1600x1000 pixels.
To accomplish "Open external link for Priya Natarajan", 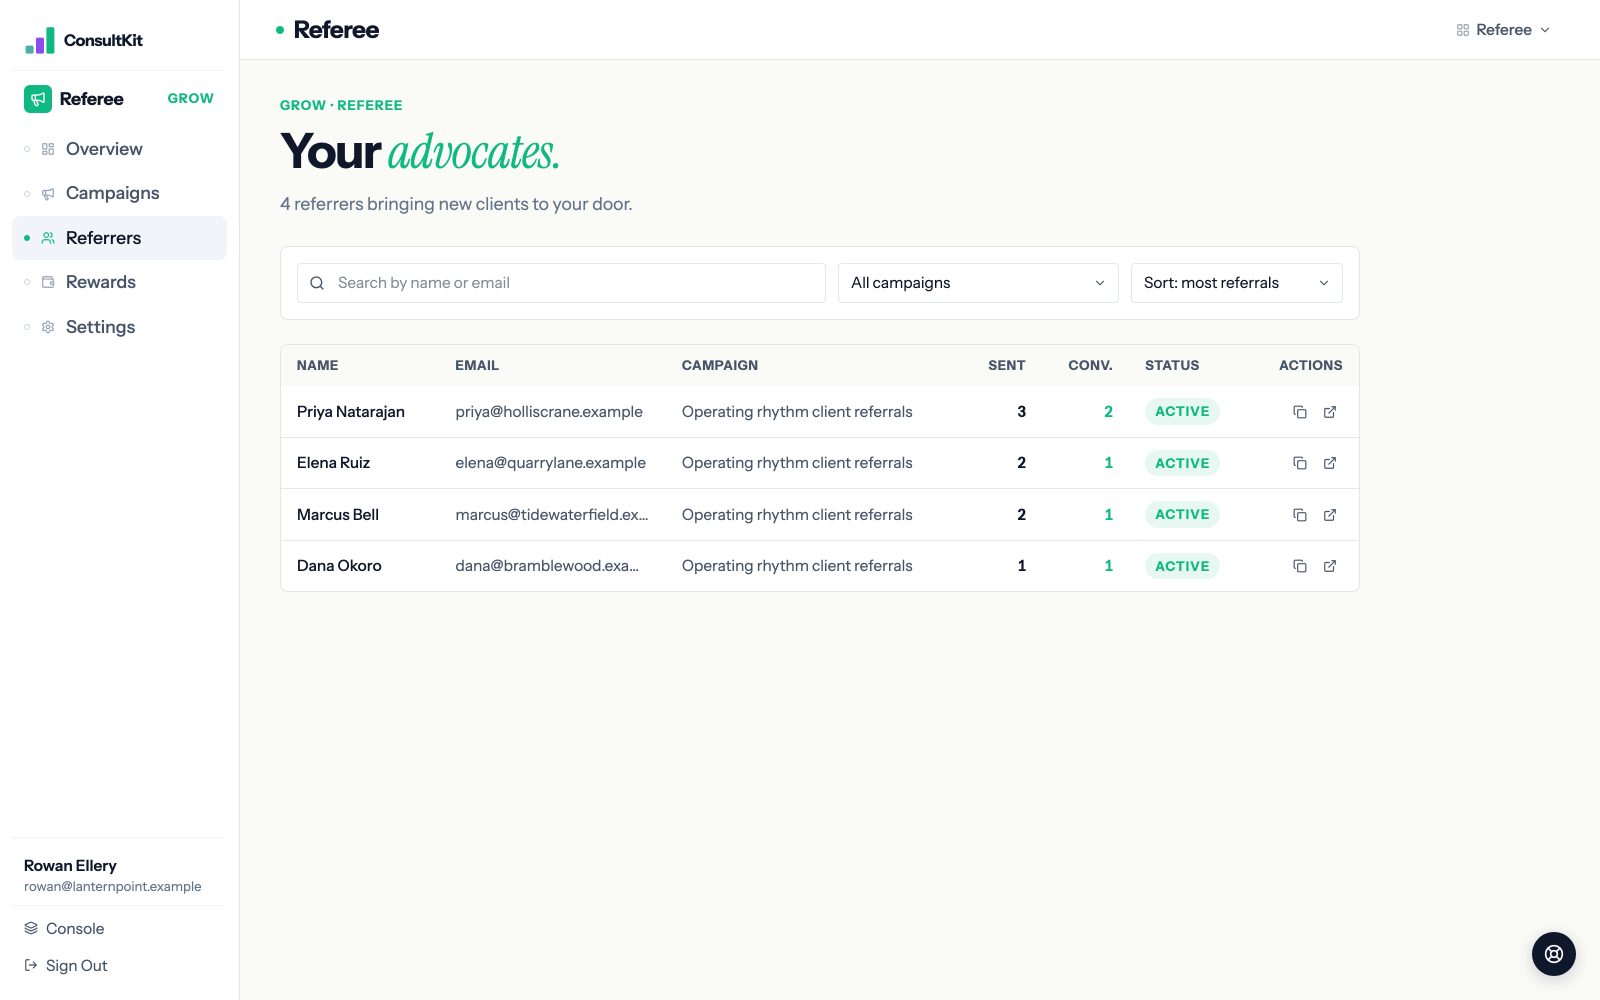I will pos(1330,412).
